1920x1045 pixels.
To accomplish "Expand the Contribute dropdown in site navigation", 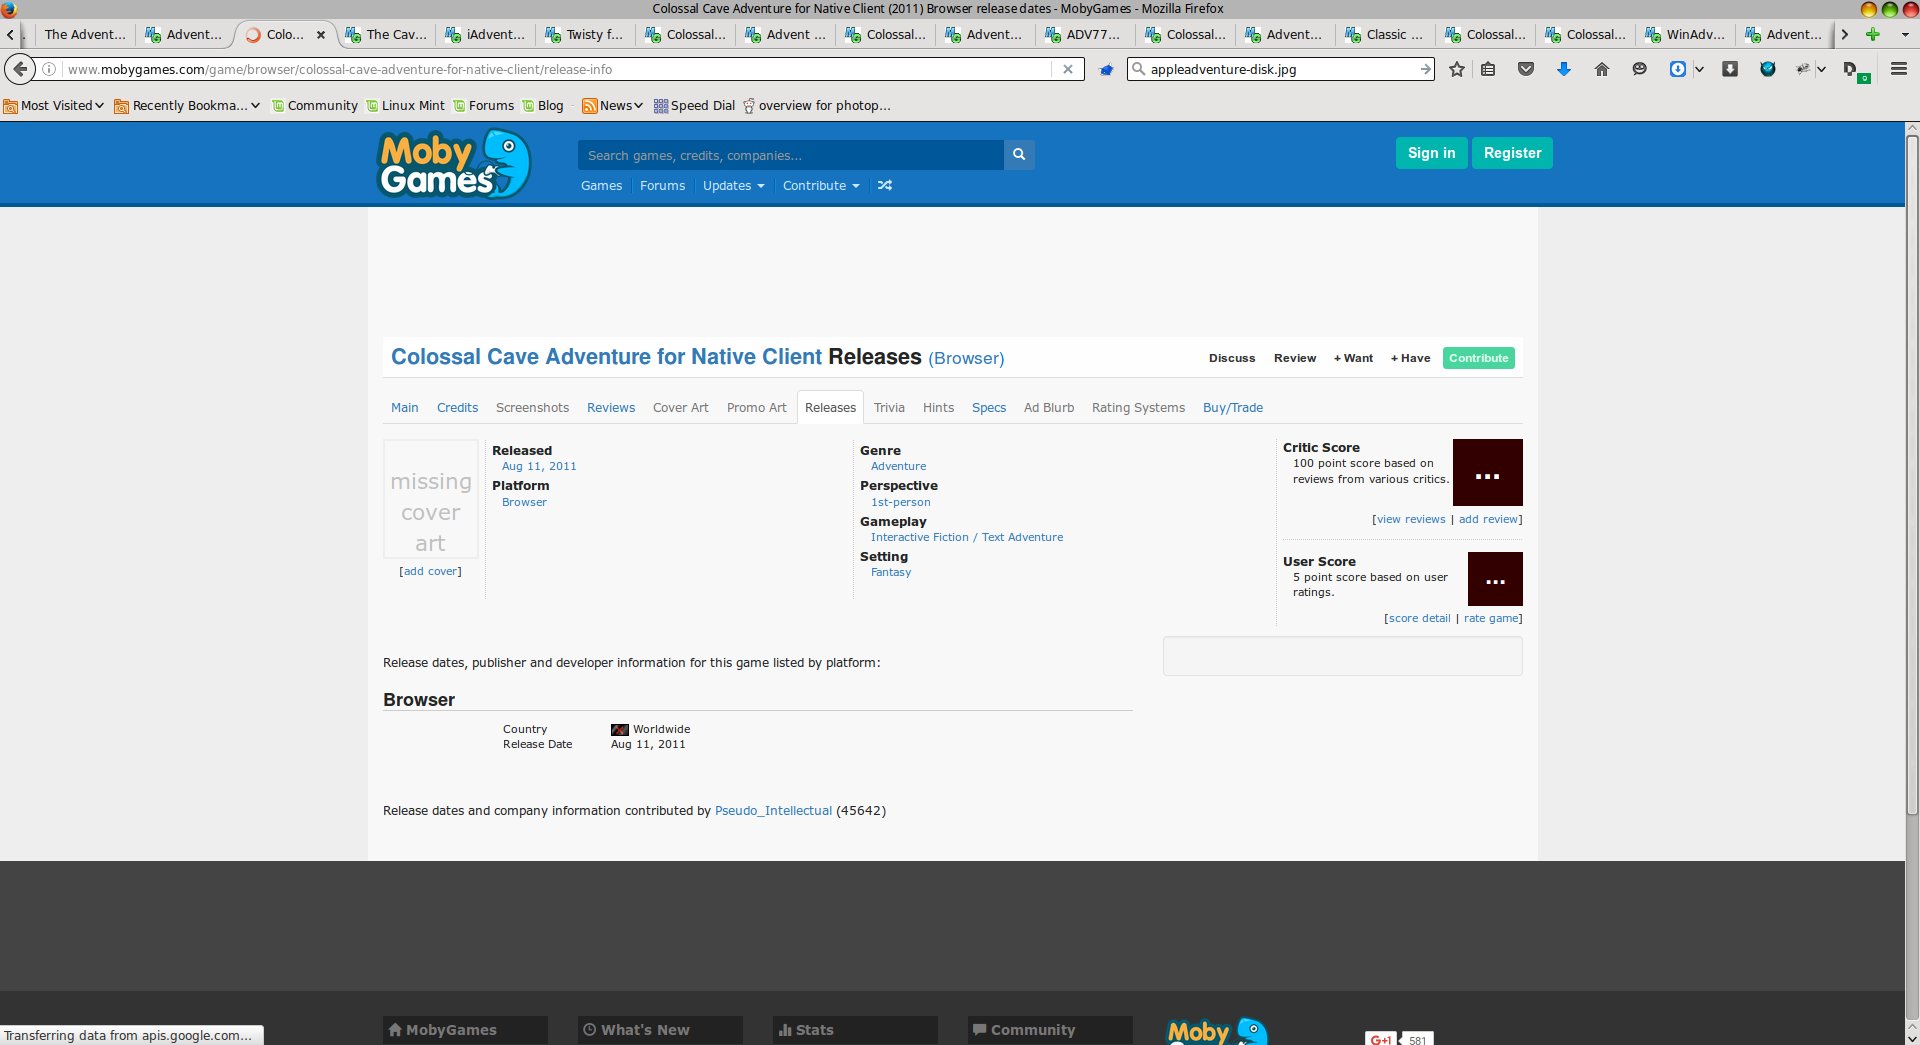I will [820, 186].
